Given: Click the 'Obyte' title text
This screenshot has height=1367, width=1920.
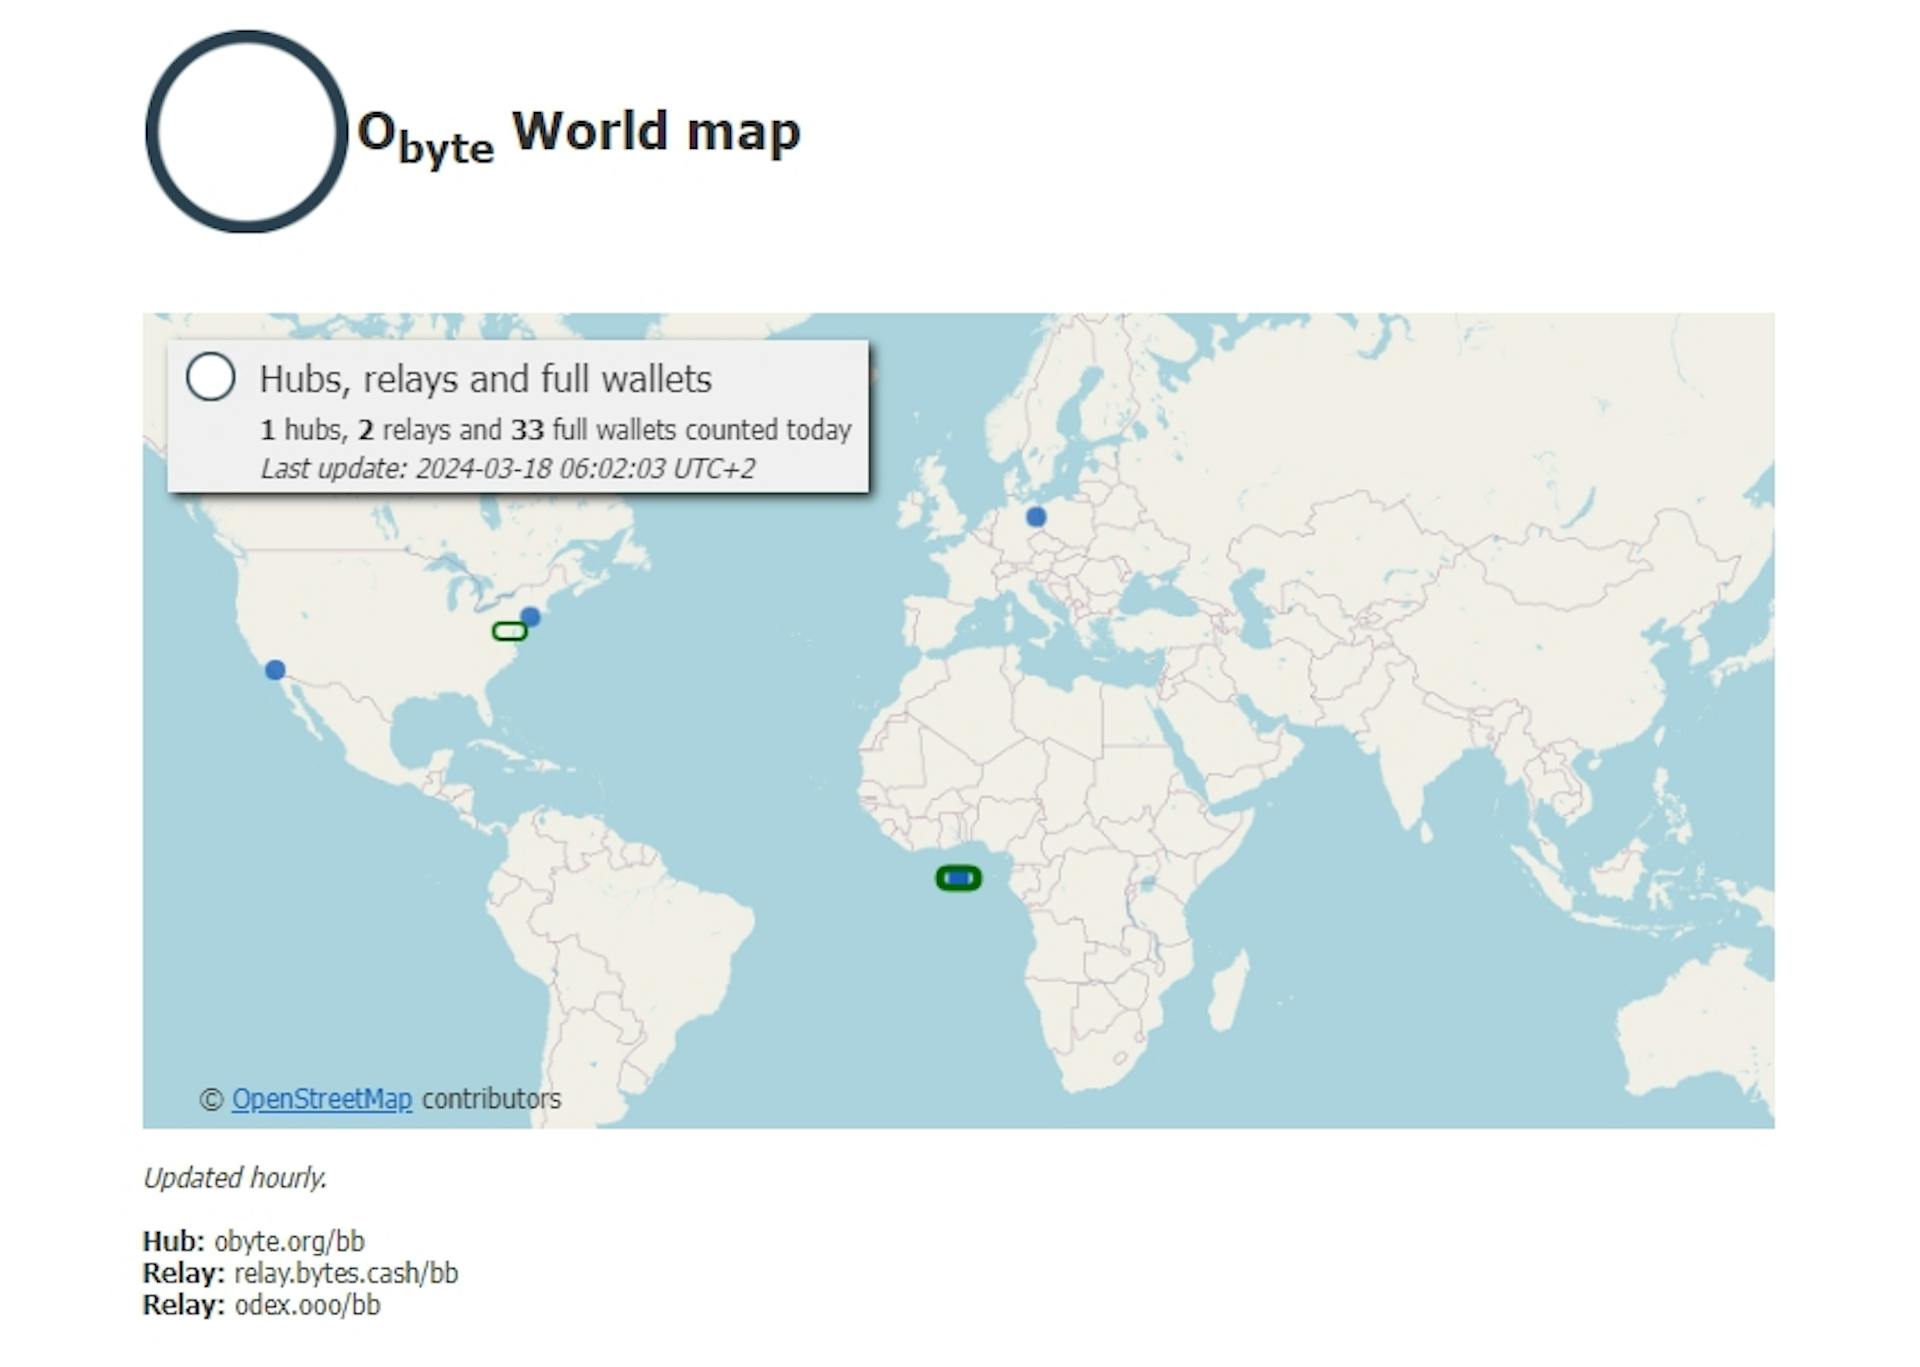Looking at the screenshot, I should click(x=426, y=138).
